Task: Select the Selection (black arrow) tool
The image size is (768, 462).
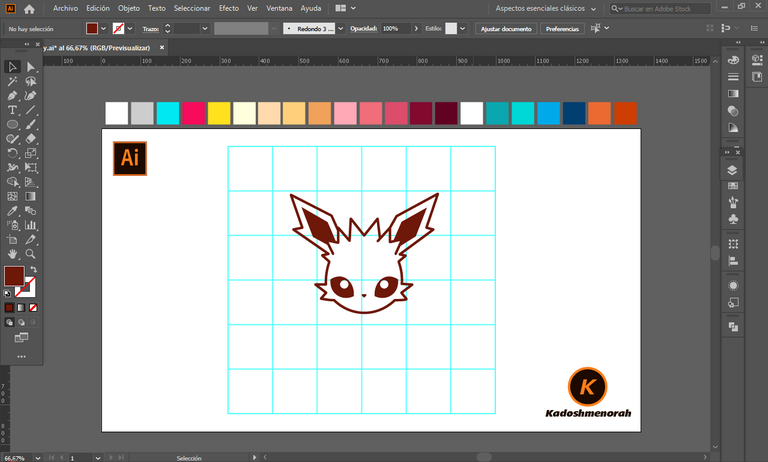Action: point(12,67)
